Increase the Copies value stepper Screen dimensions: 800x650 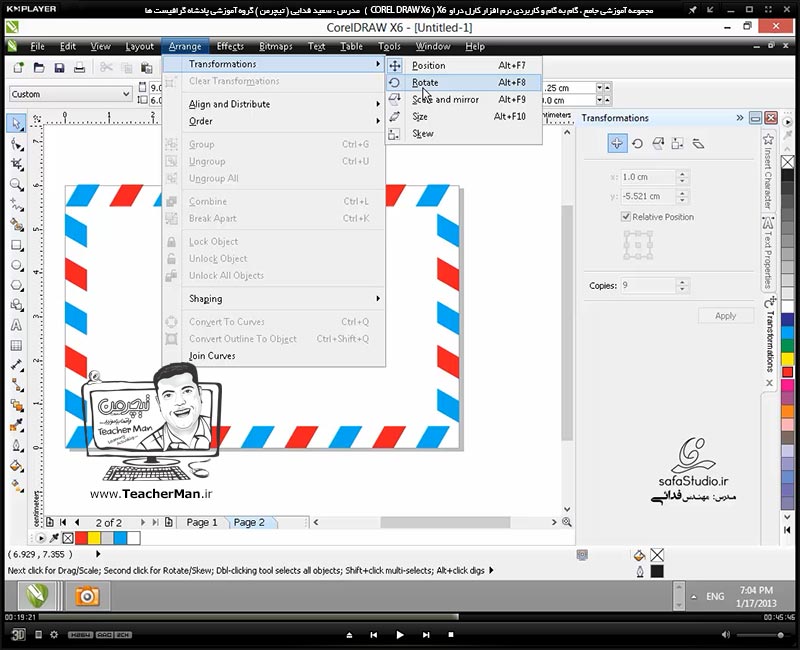point(683,282)
